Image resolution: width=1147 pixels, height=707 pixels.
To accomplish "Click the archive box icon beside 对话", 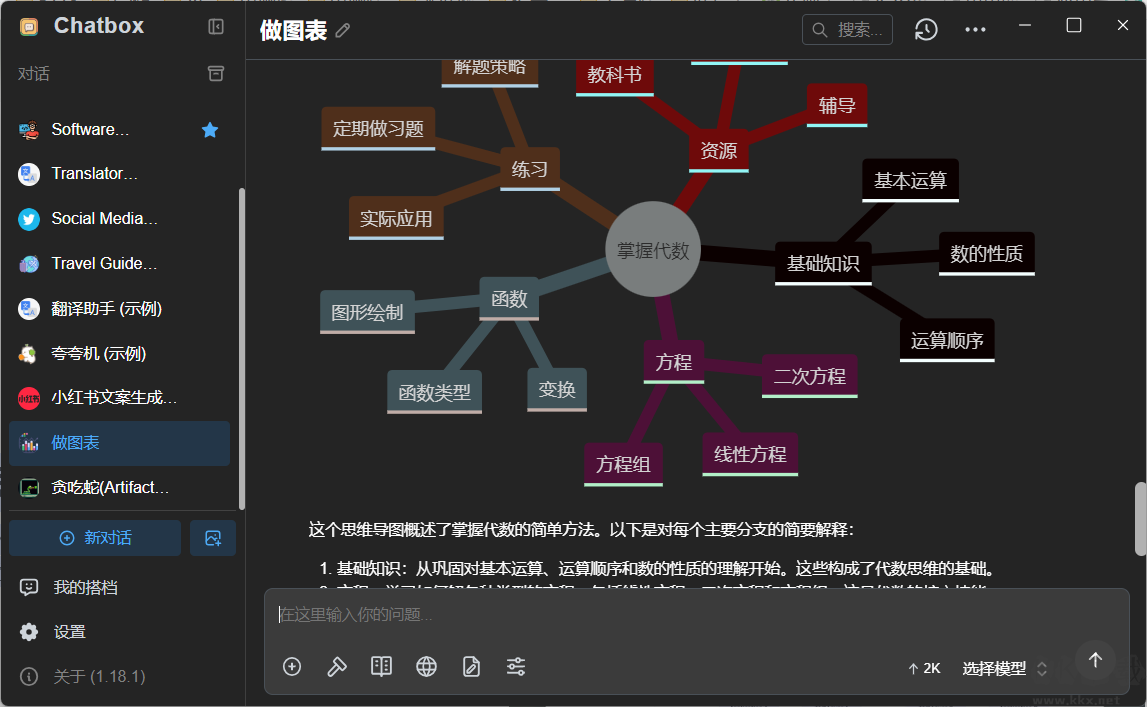I will [x=216, y=74].
